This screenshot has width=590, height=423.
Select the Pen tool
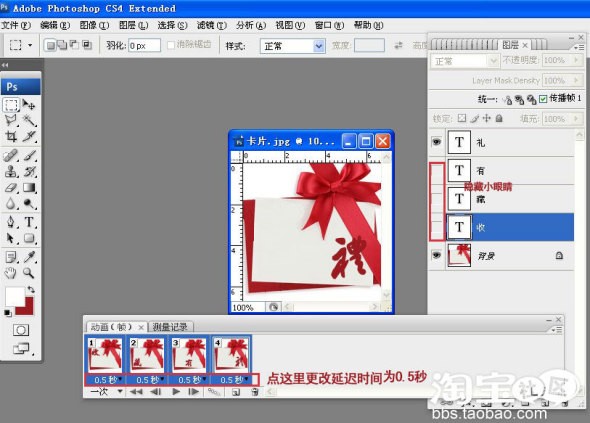(x=11, y=222)
